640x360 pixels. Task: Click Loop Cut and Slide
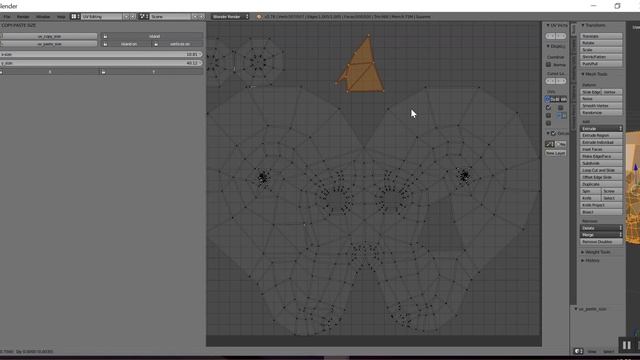coord(601,170)
